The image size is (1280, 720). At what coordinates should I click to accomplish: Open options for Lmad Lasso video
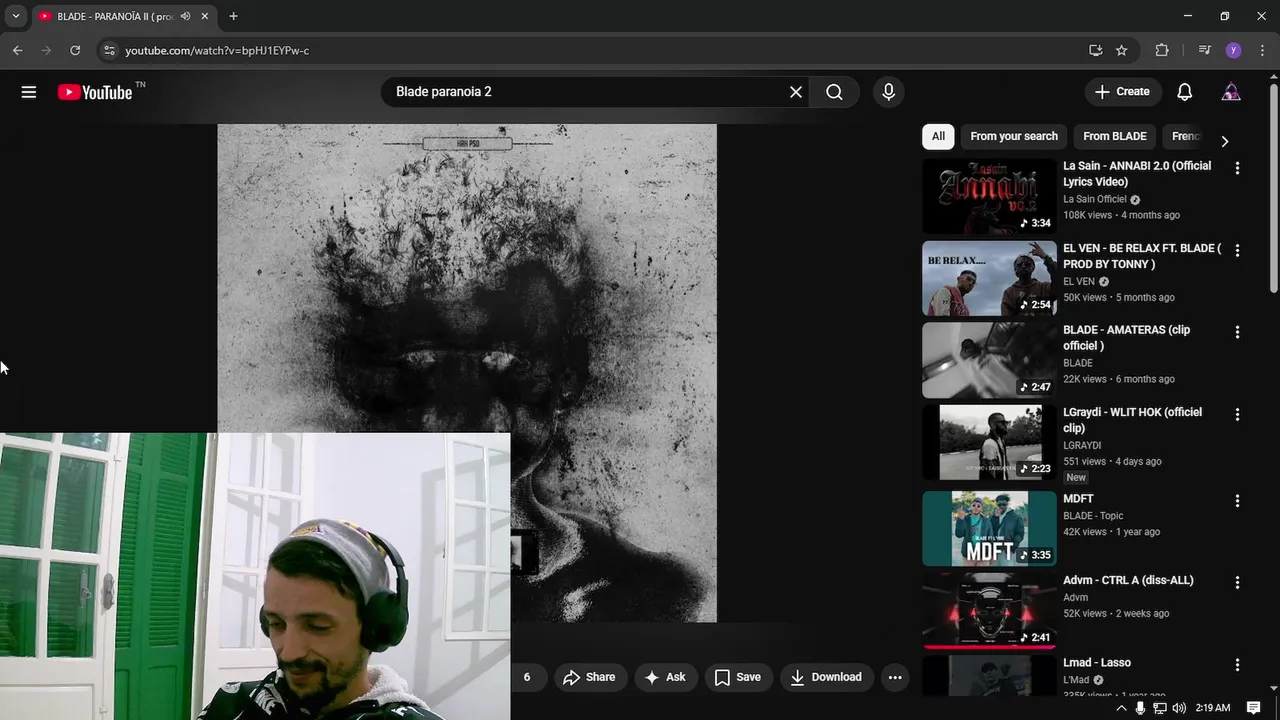1237,665
